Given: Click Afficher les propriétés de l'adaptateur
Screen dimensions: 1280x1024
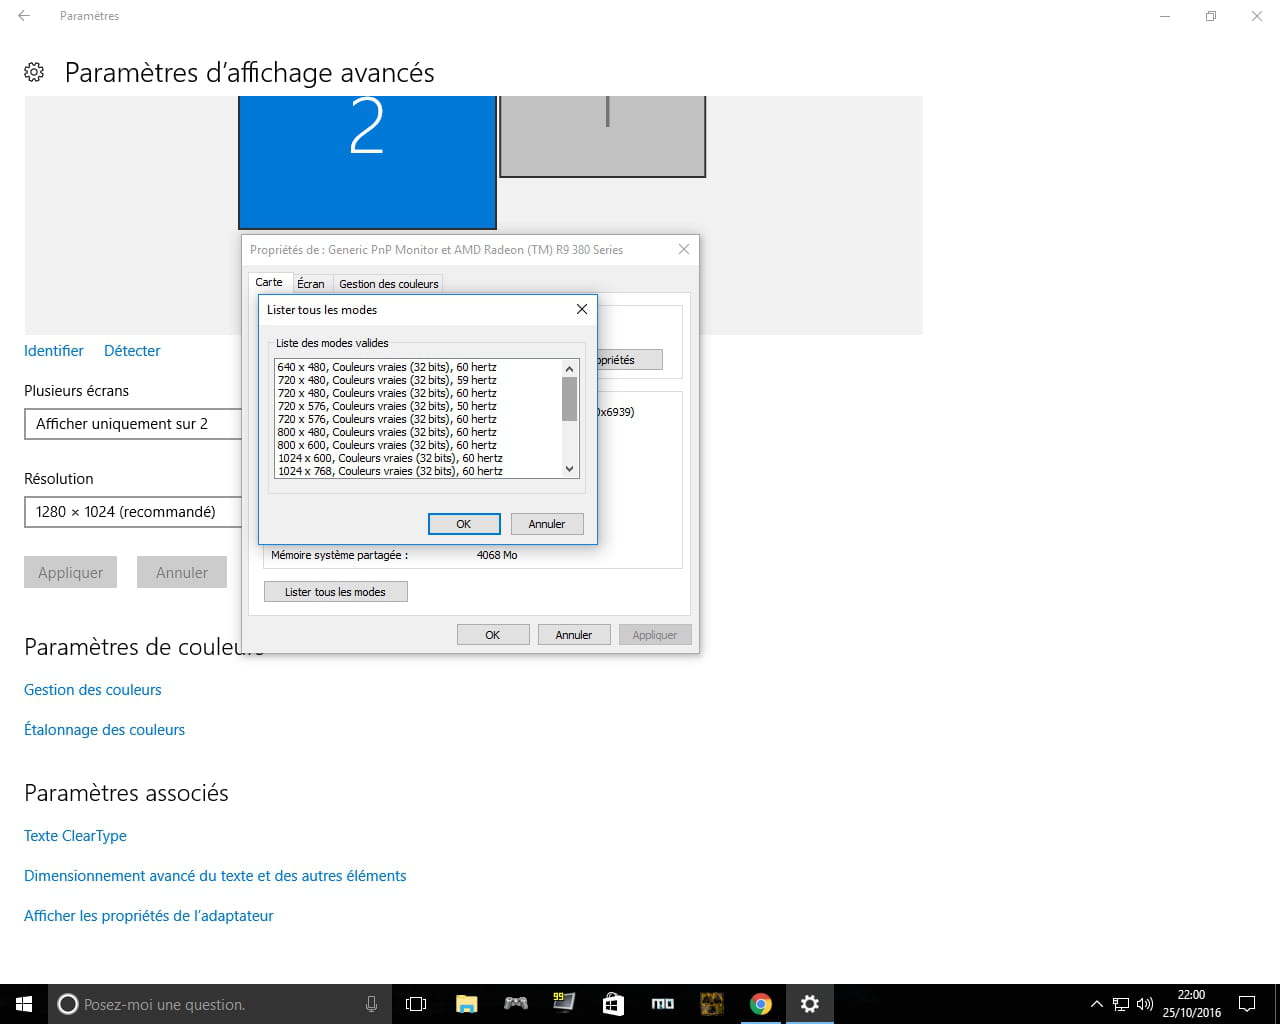Looking at the screenshot, I should [x=149, y=916].
